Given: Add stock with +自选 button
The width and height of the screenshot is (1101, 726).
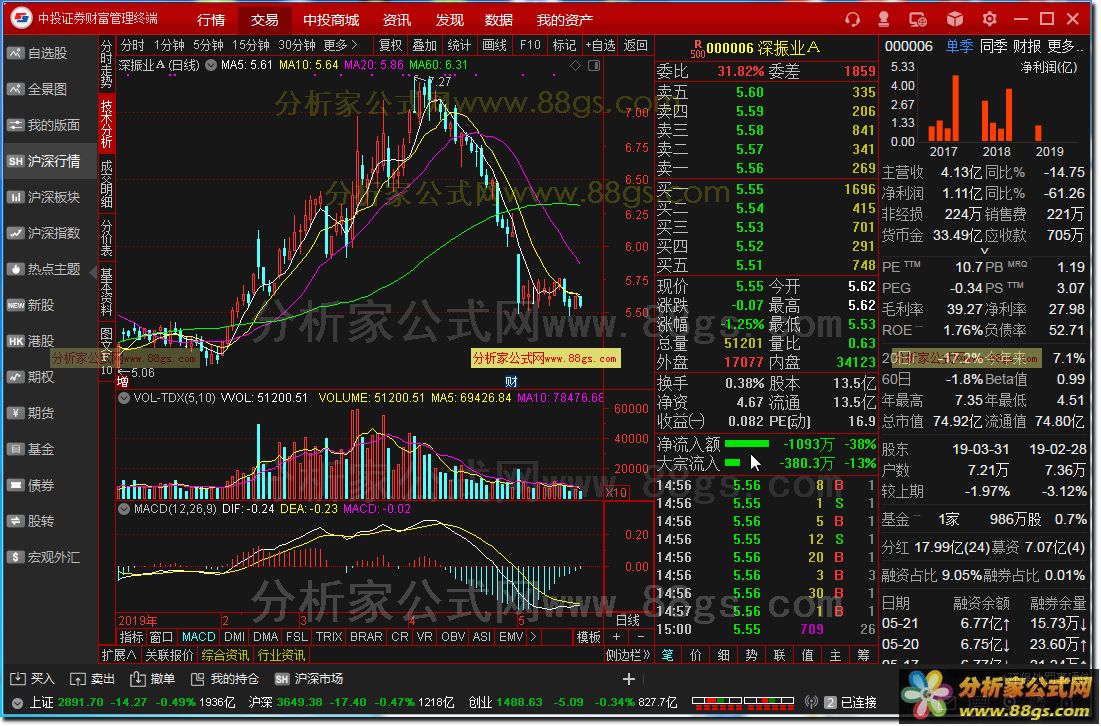Looking at the screenshot, I should pos(600,45).
